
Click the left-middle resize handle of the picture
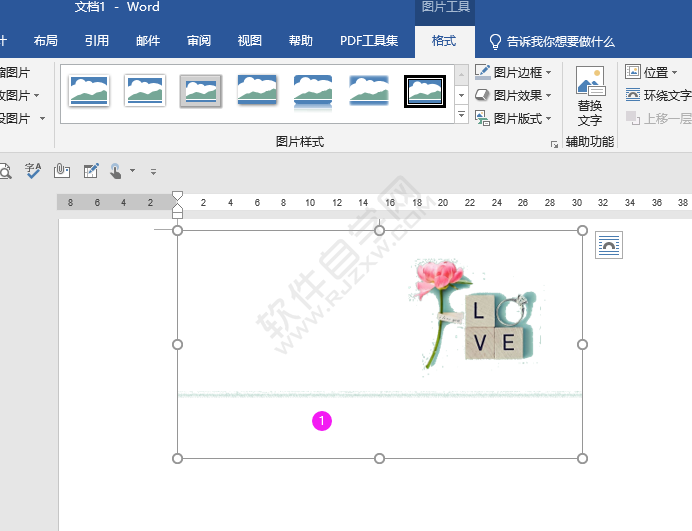(177, 344)
